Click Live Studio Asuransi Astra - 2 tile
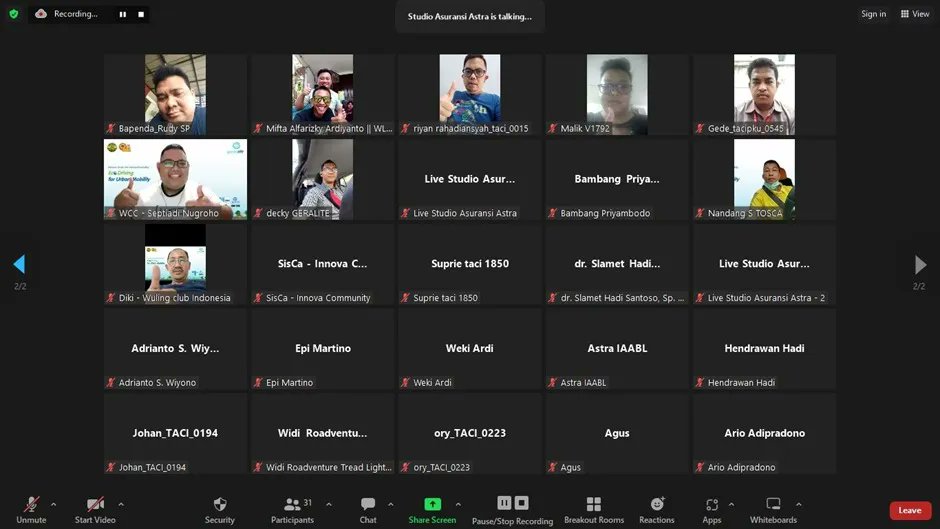The height and width of the screenshot is (529, 940). (764, 264)
